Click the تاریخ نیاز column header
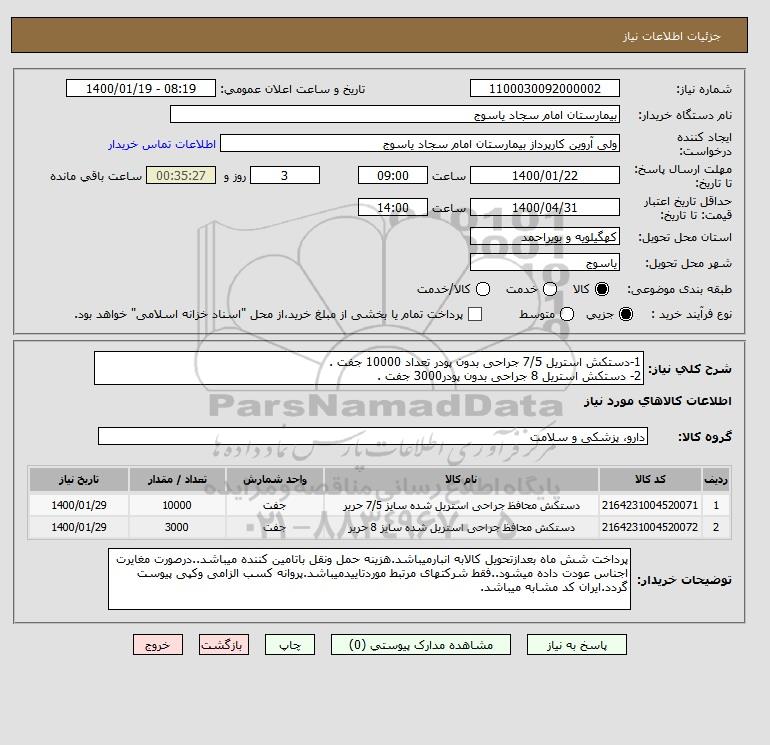 tap(79, 479)
